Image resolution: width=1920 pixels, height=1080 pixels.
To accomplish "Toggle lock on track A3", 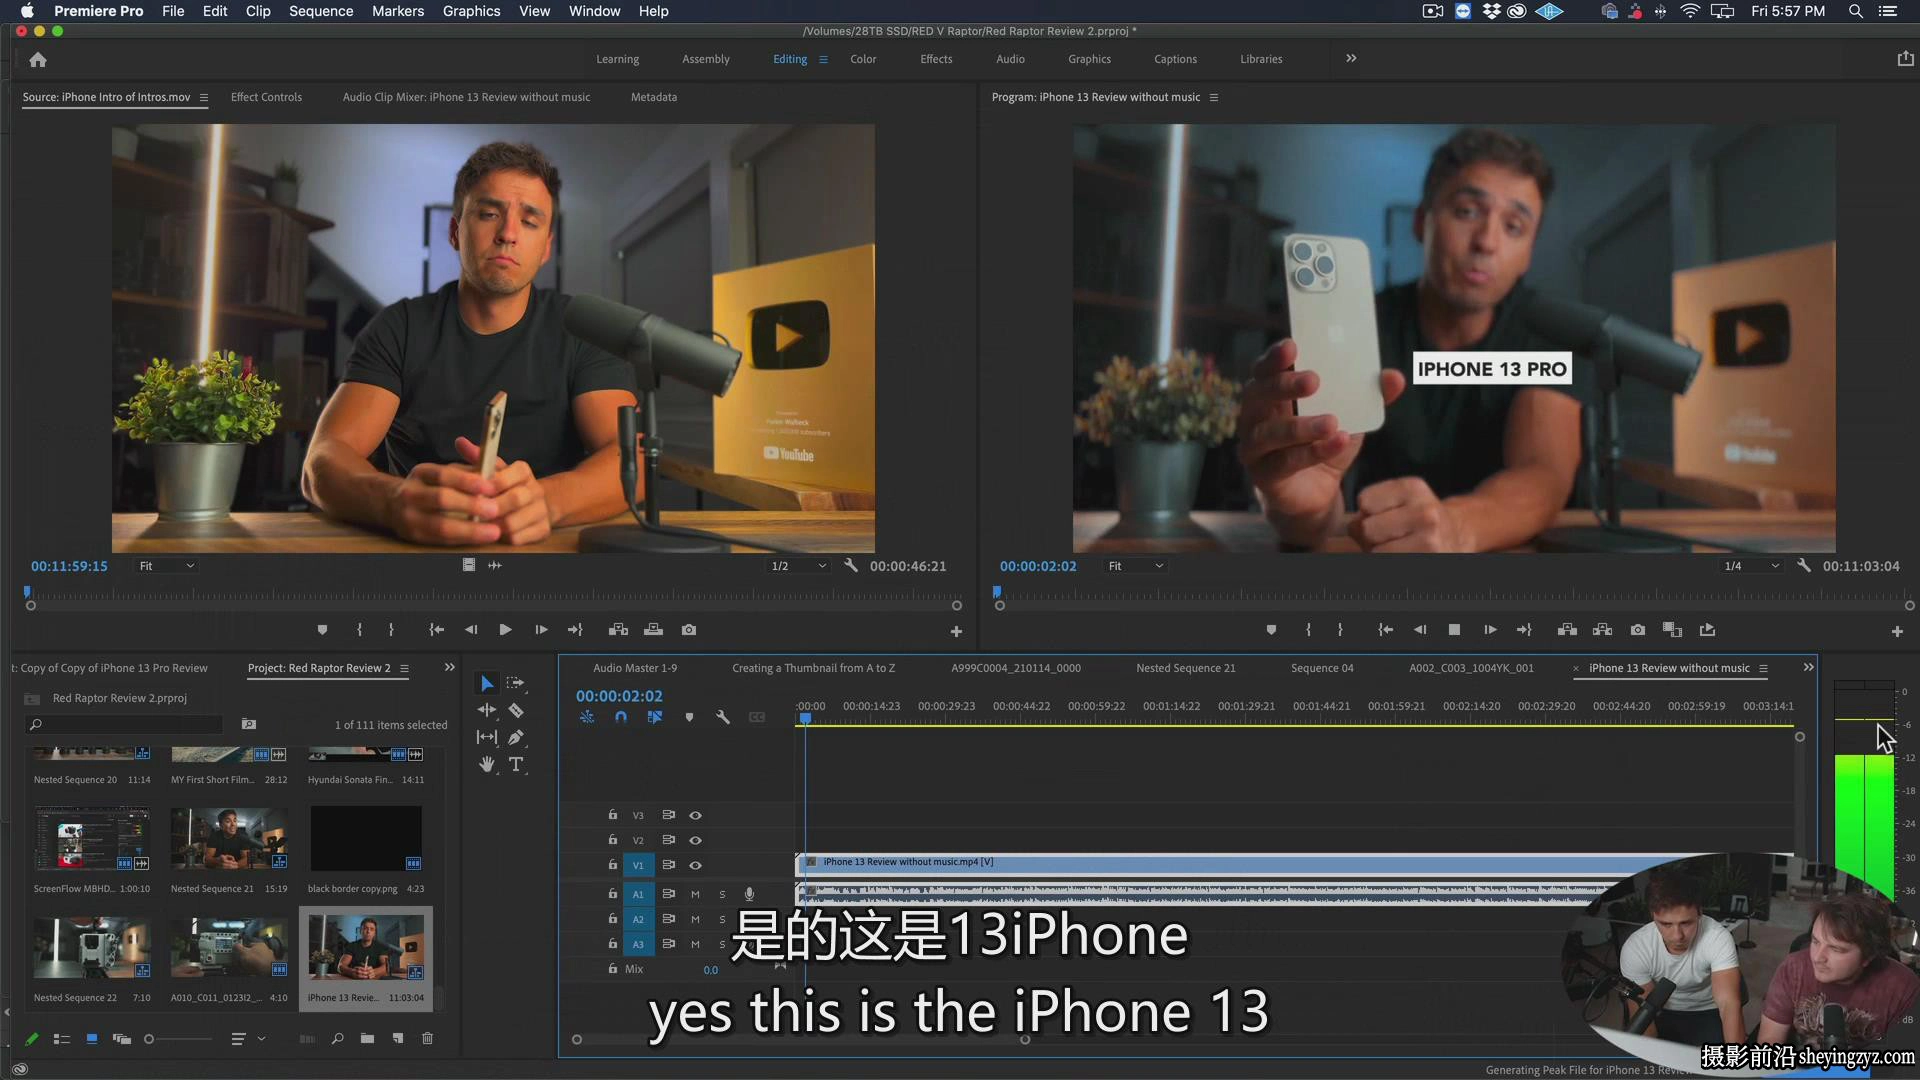I will [x=613, y=943].
